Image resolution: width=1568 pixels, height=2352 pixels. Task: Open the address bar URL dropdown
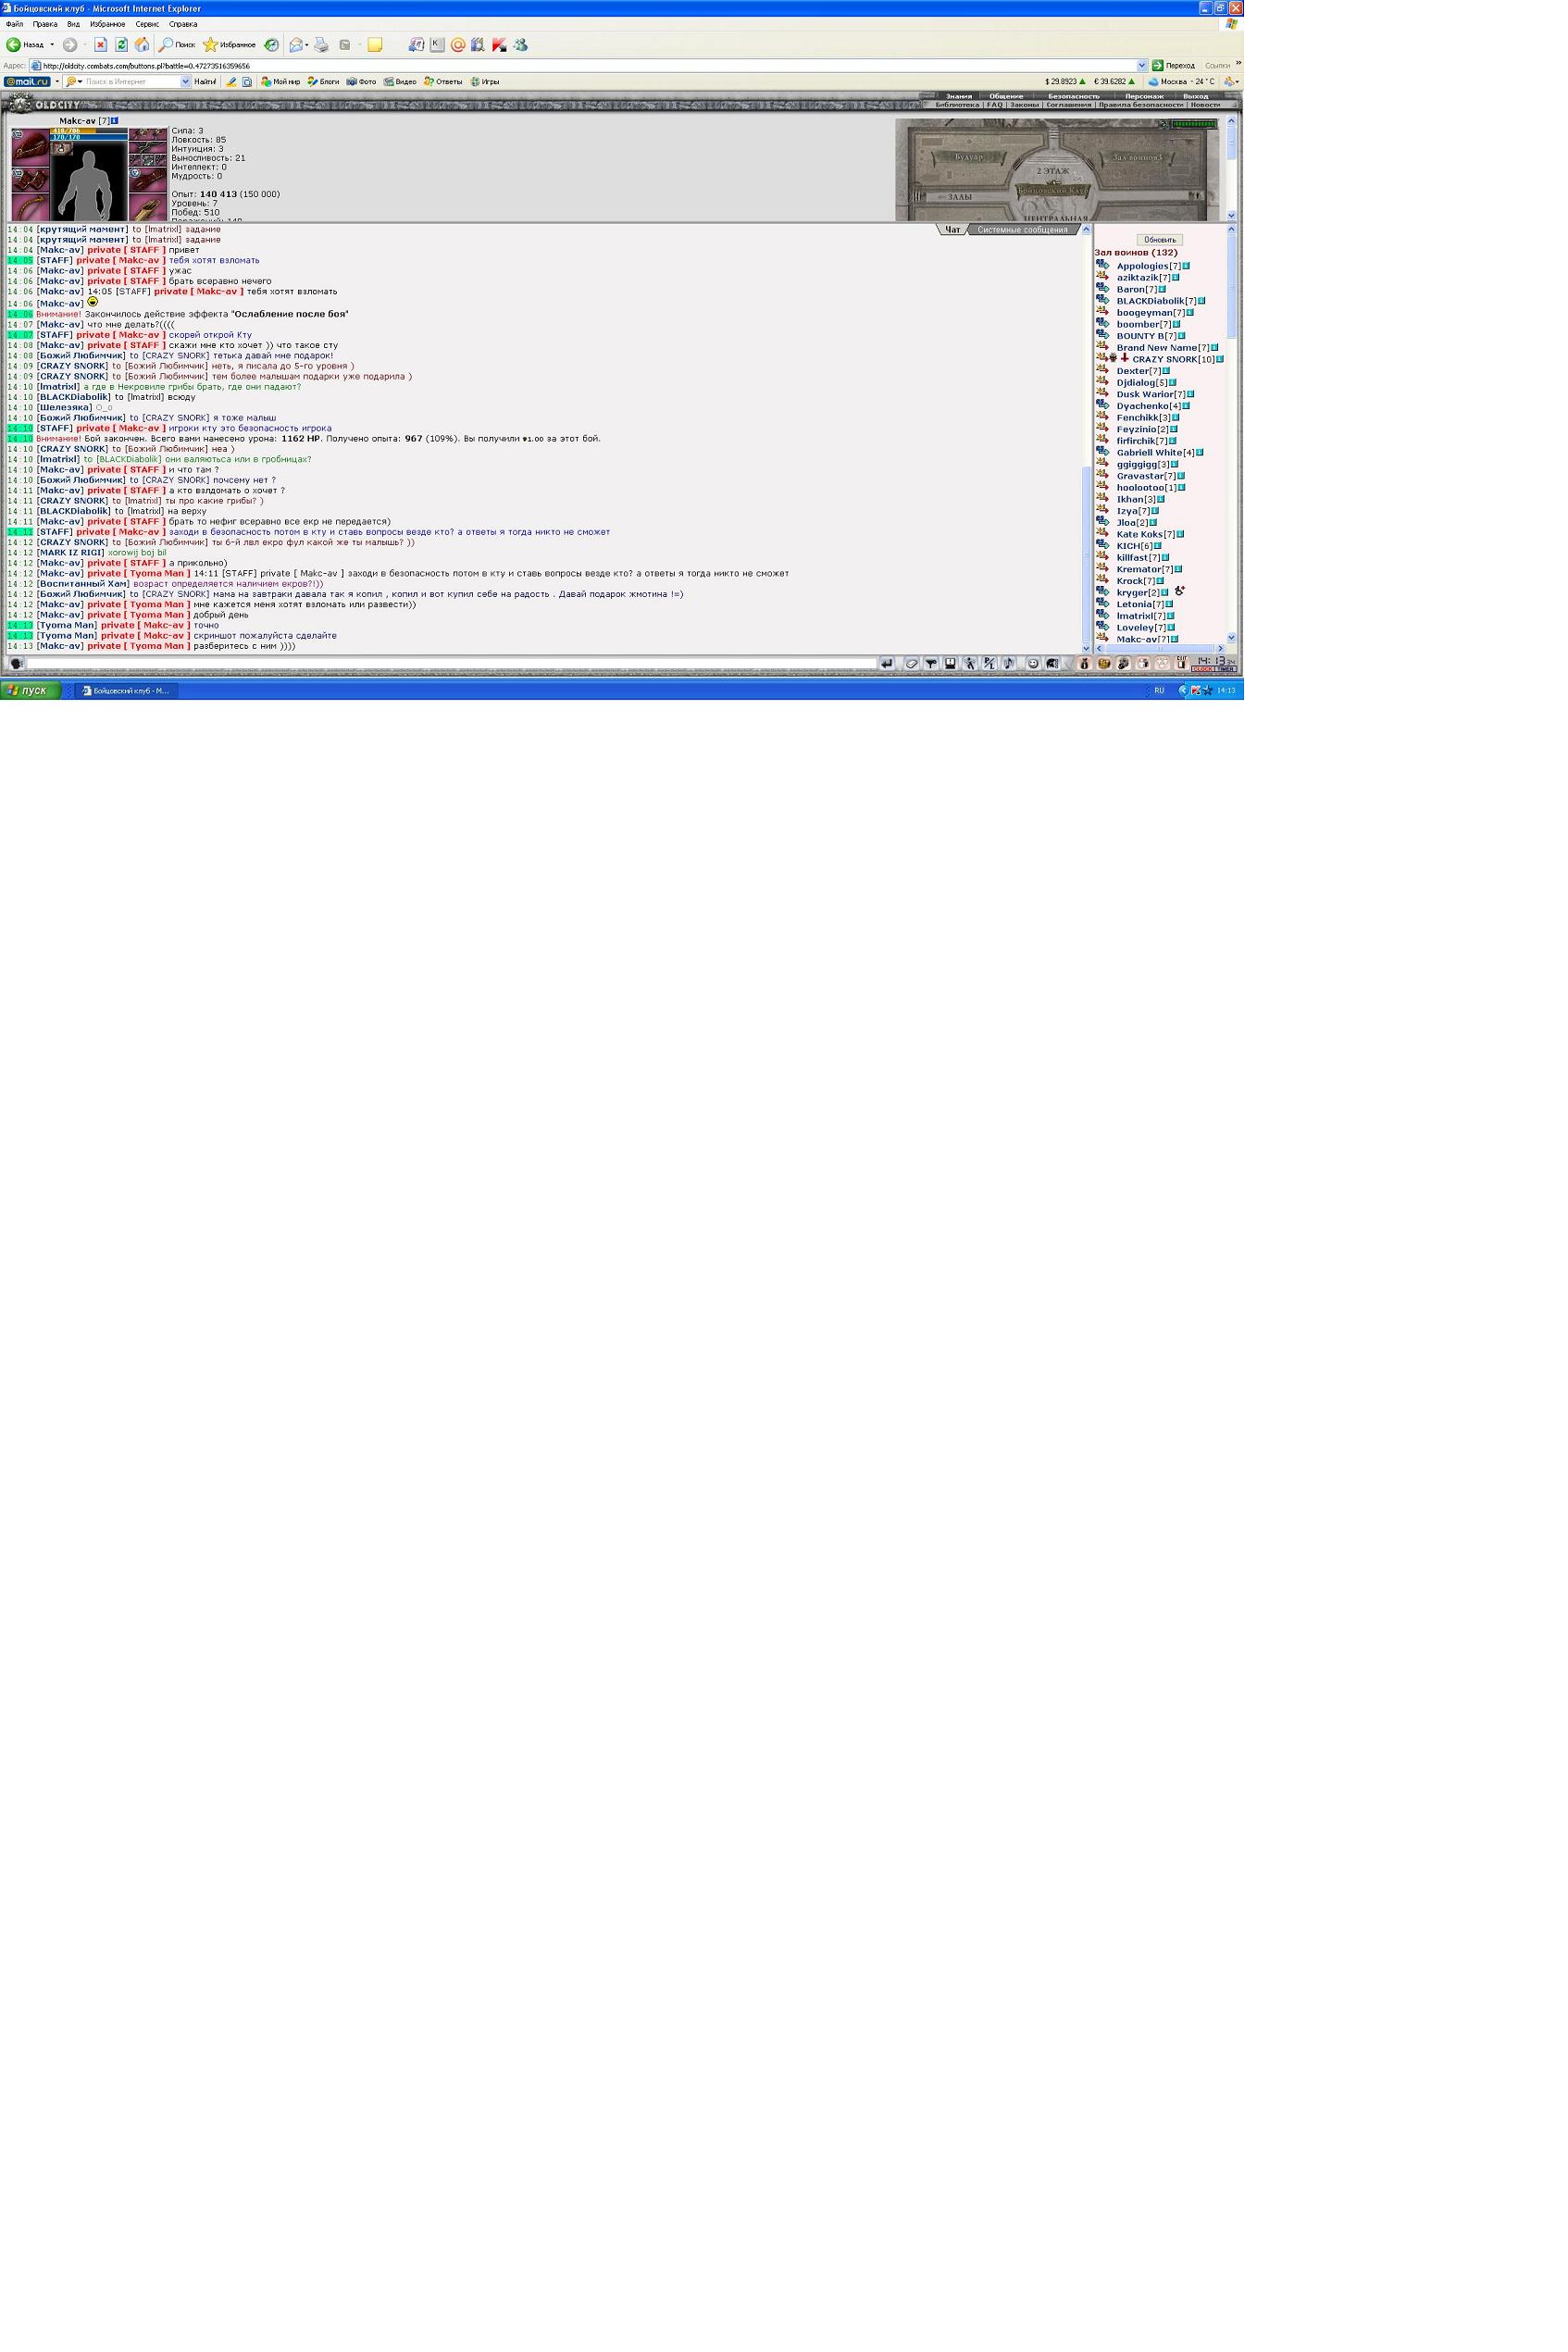(1142, 66)
